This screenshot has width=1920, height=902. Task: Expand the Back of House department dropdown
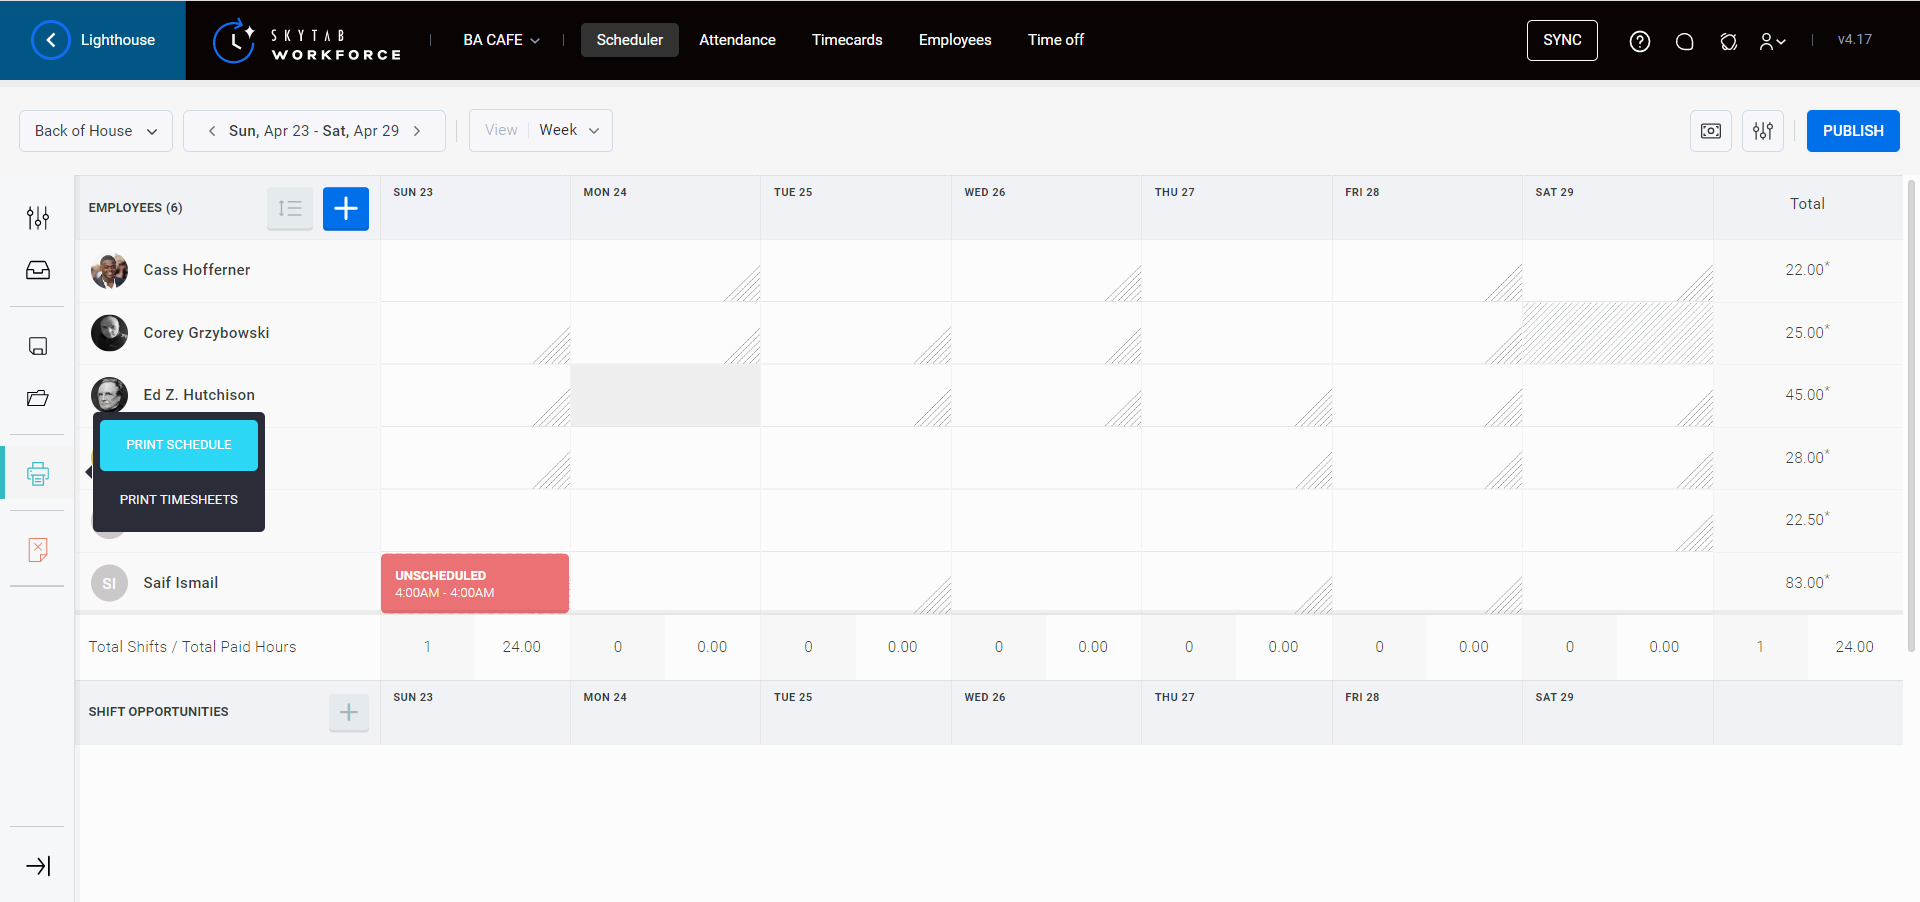(95, 130)
